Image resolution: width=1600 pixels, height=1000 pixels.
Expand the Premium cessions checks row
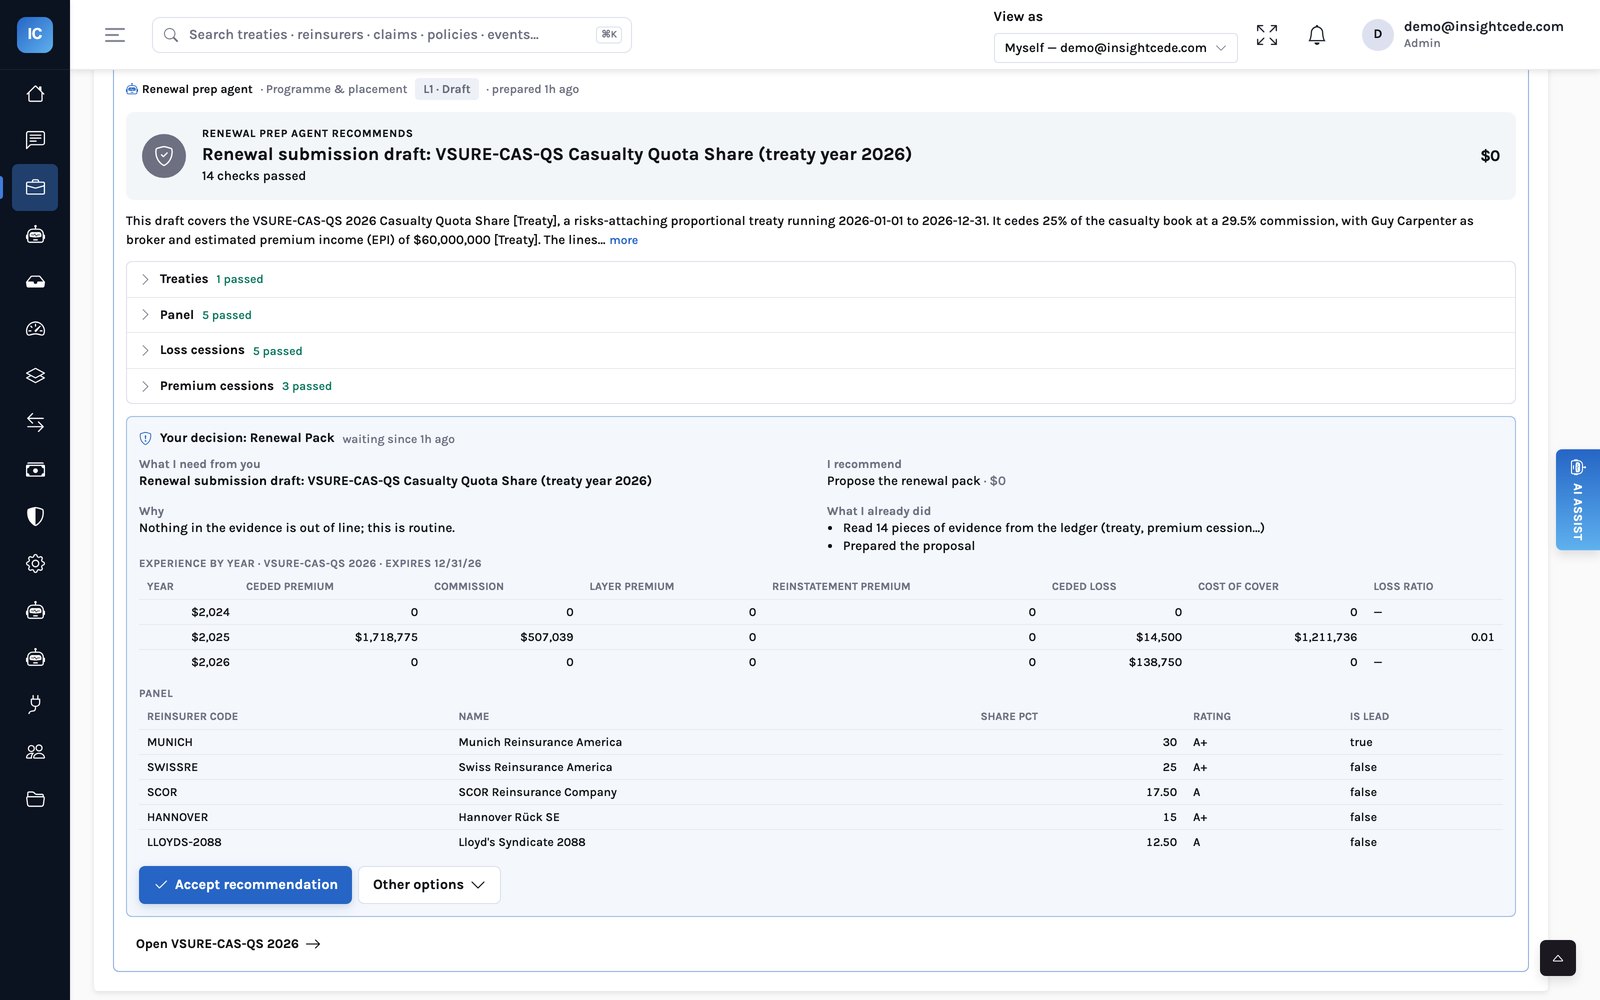(820, 386)
